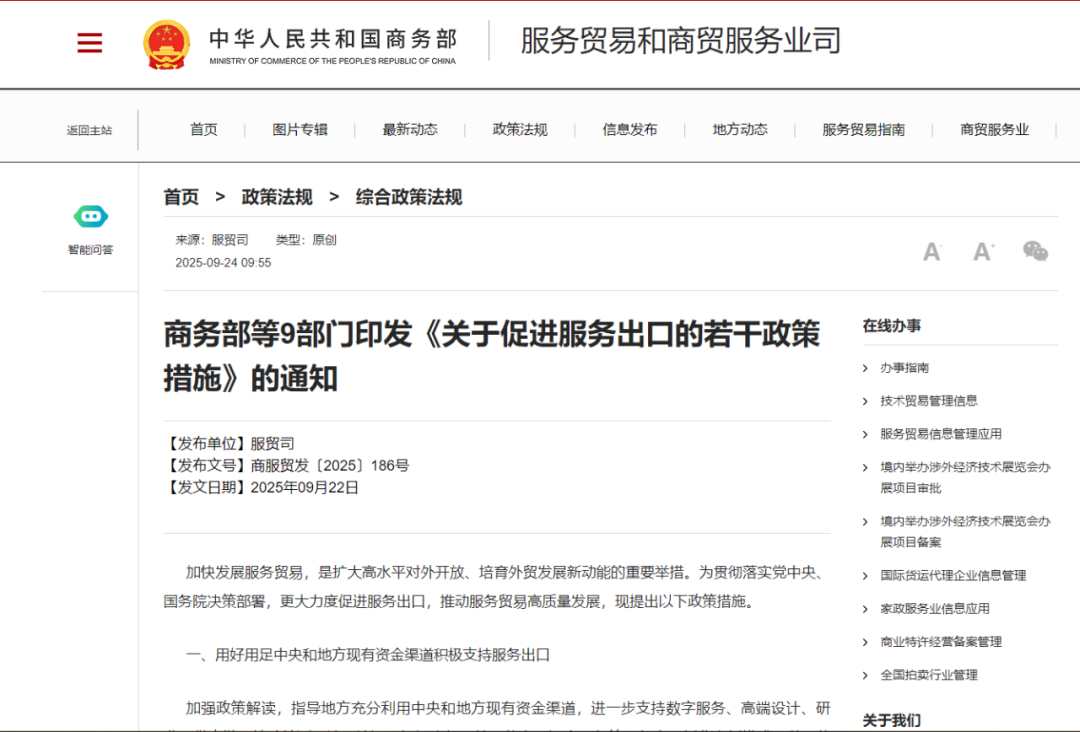Viewport: 1080px width, 732px height.
Task: Open the 最新动态 menu item
Action: [x=410, y=128]
